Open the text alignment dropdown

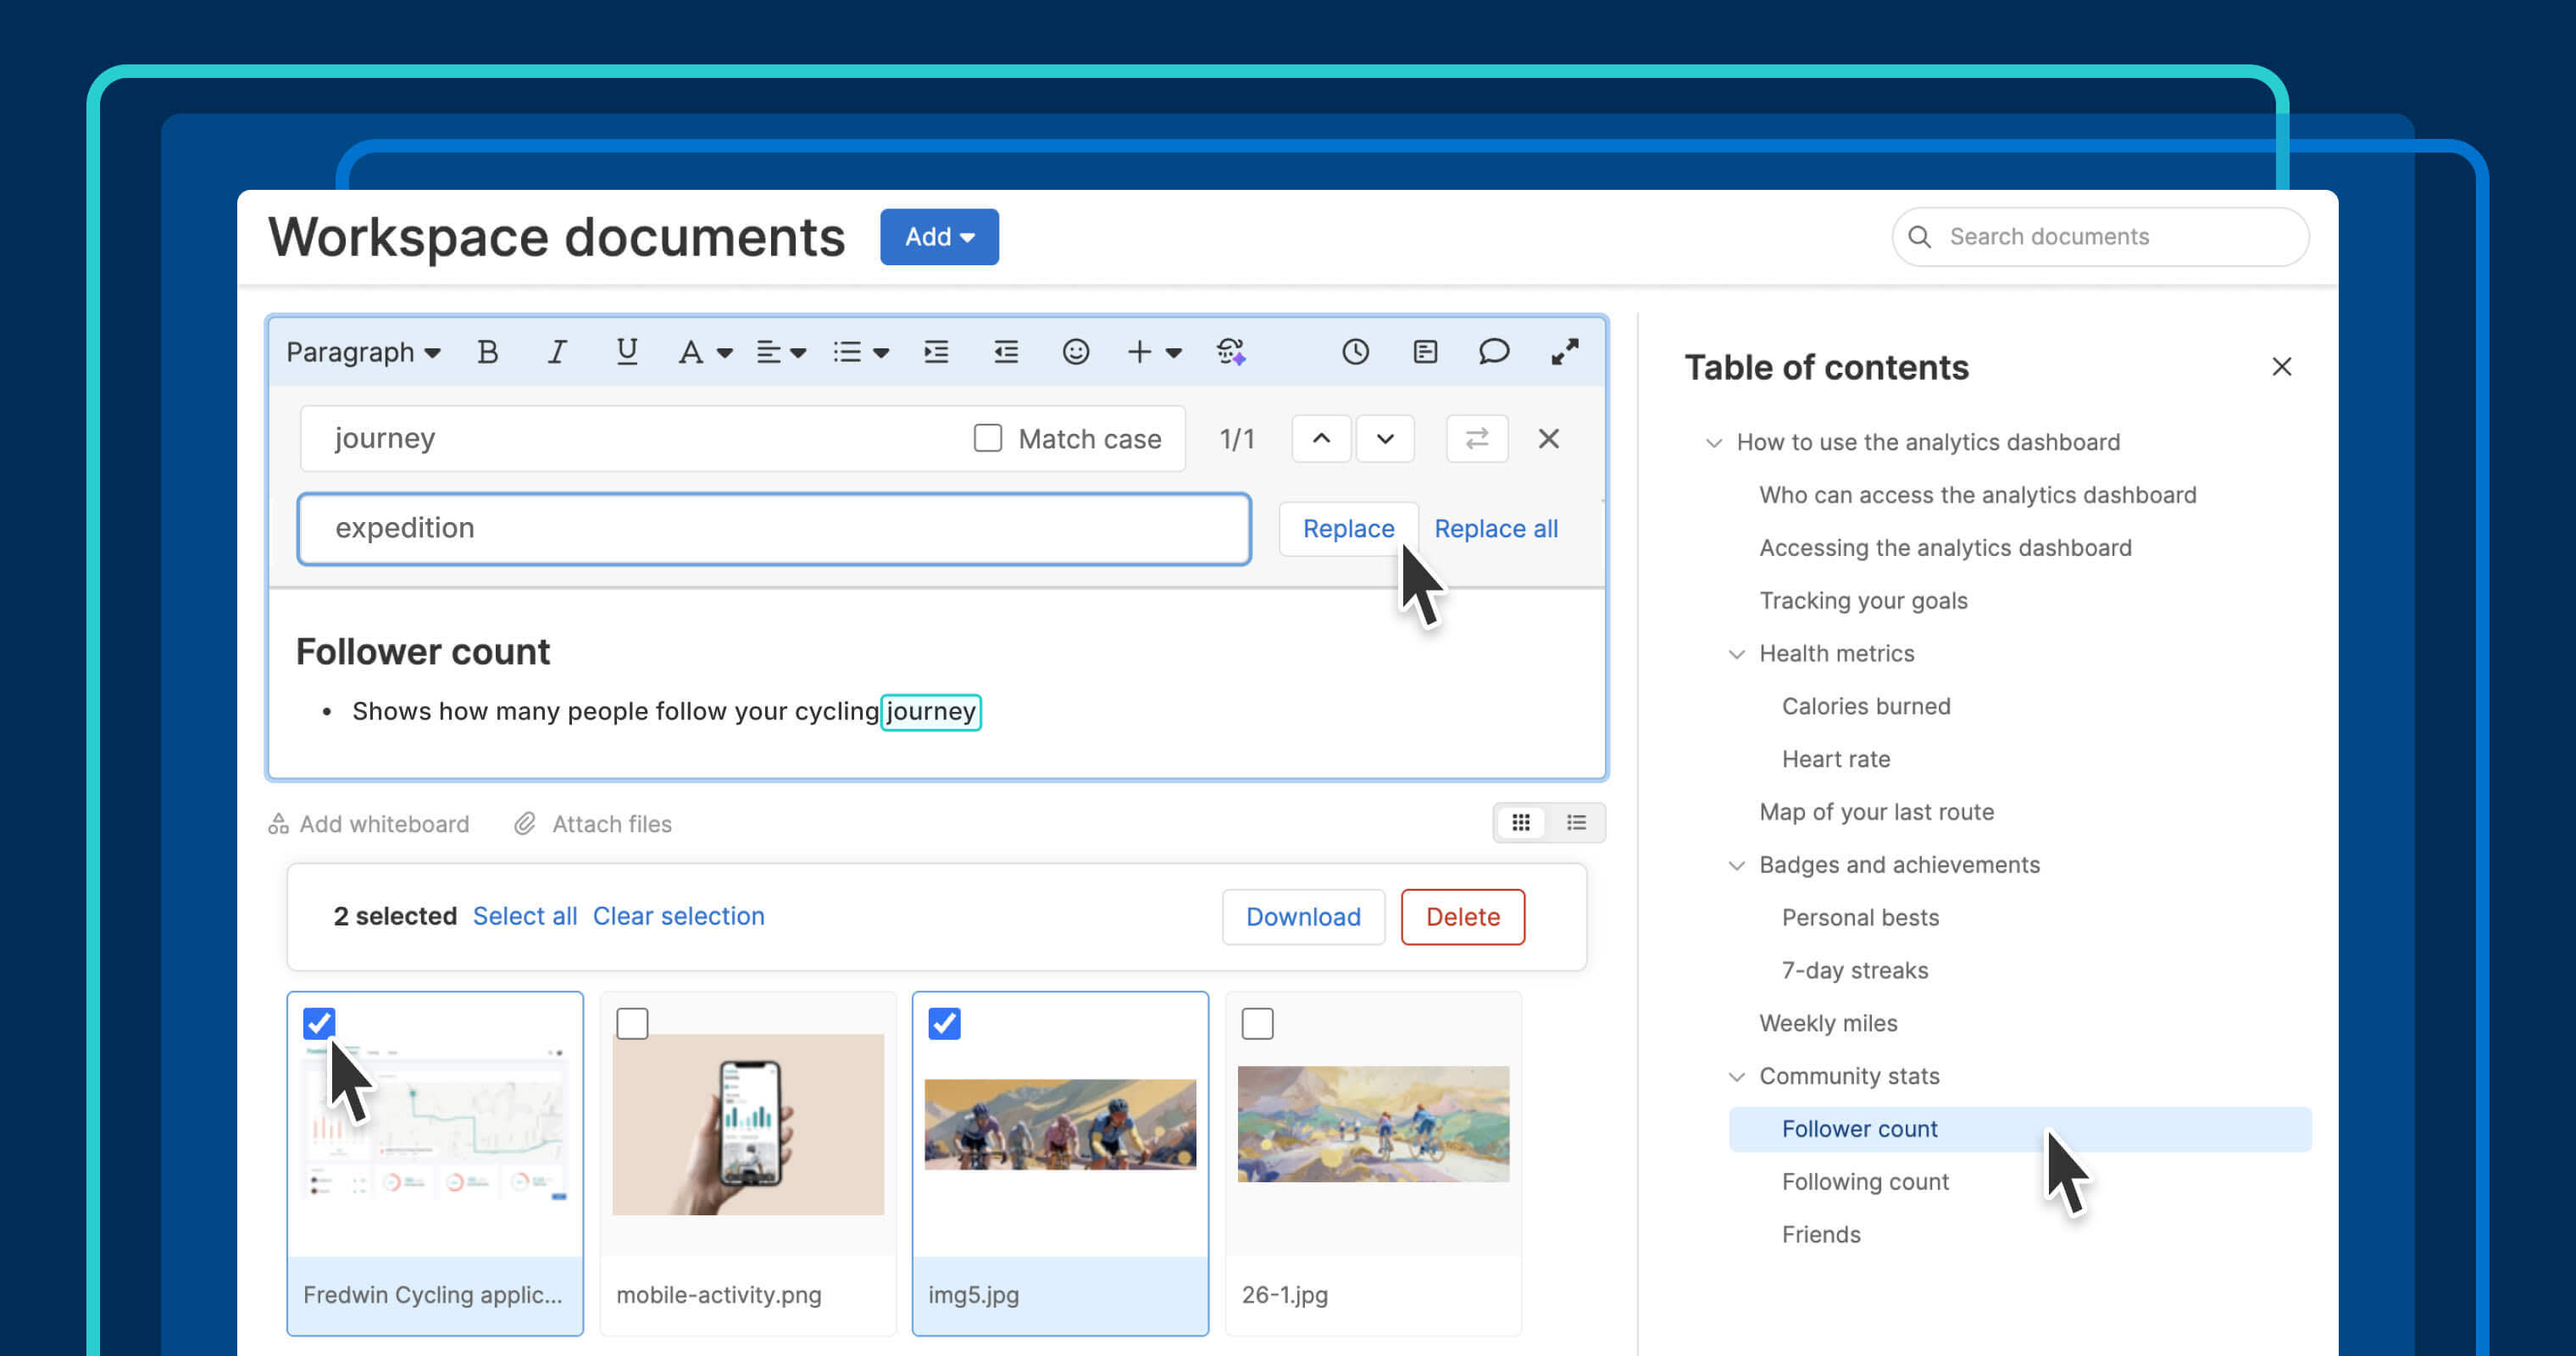[x=781, y=352]
